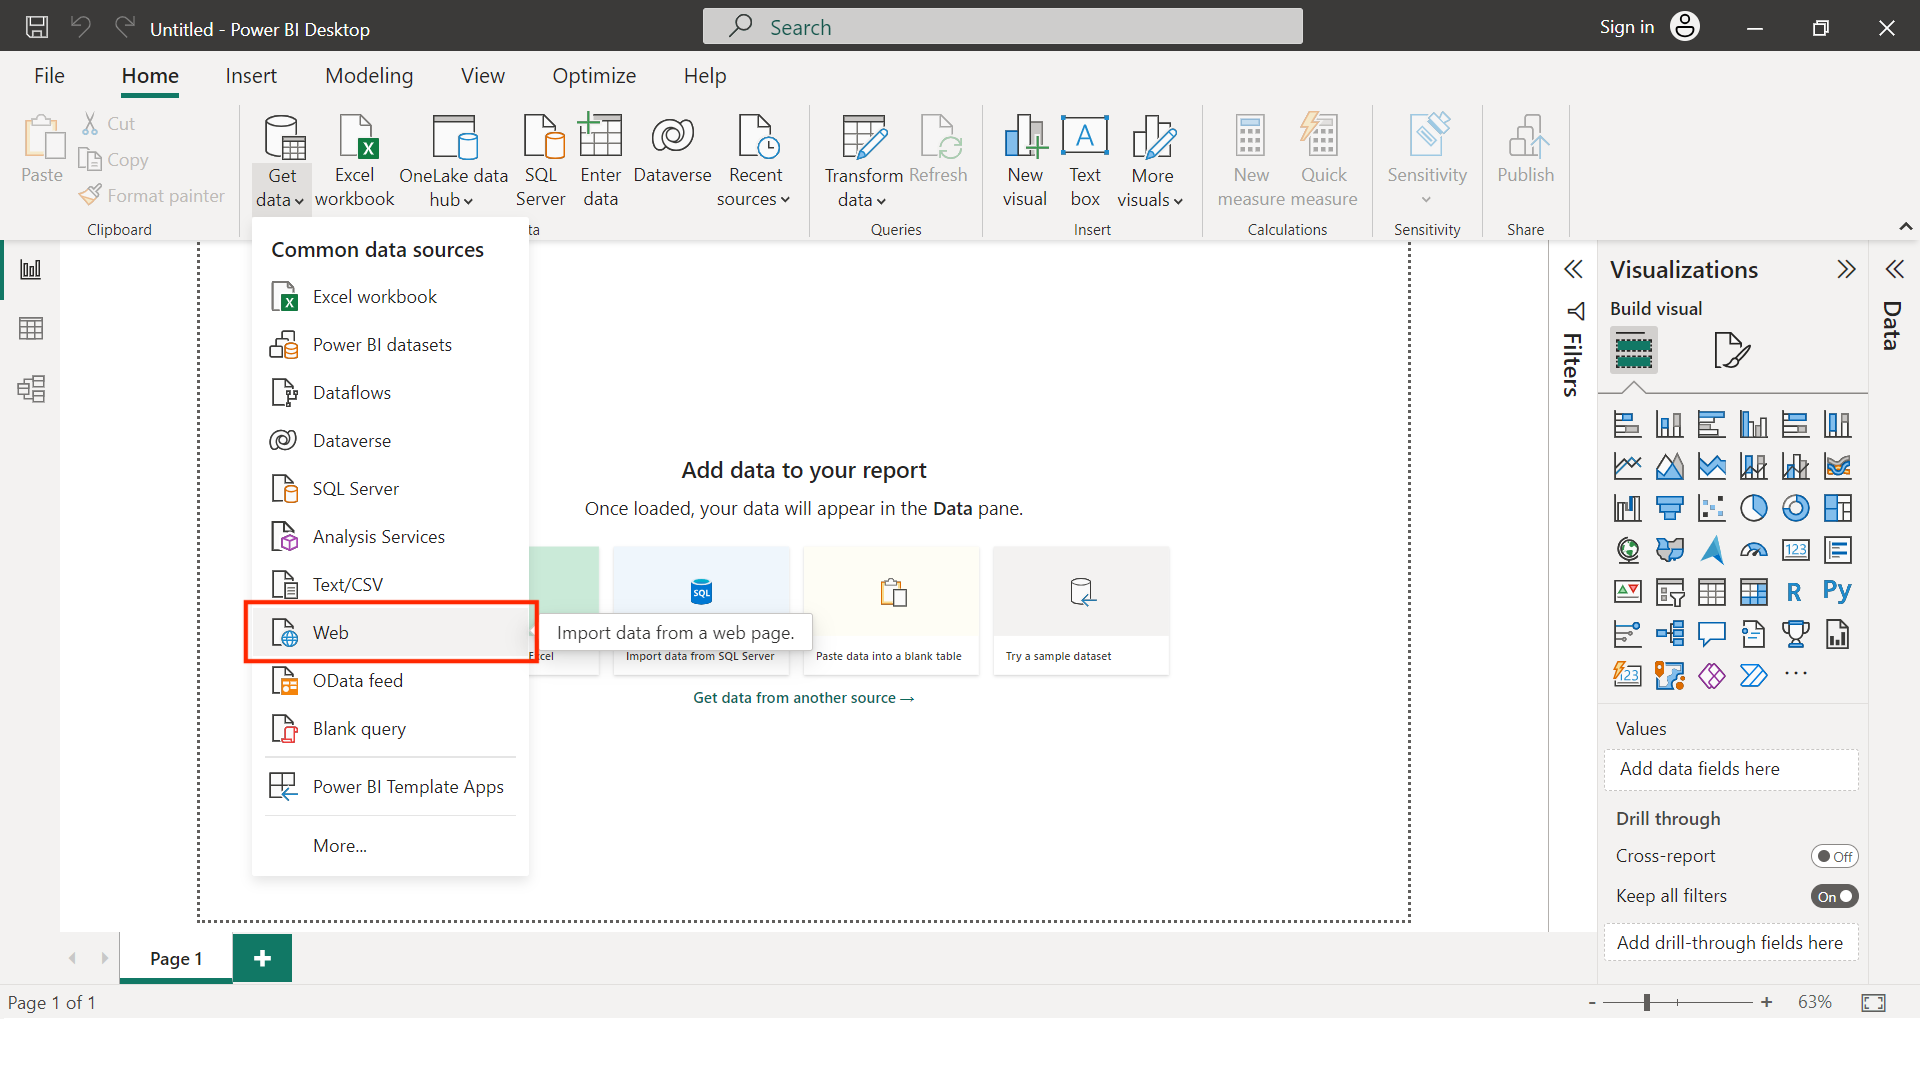Click the zoom slider handle
The width and height of the screenshot is (1920, 1080).
(1646, 1002)
